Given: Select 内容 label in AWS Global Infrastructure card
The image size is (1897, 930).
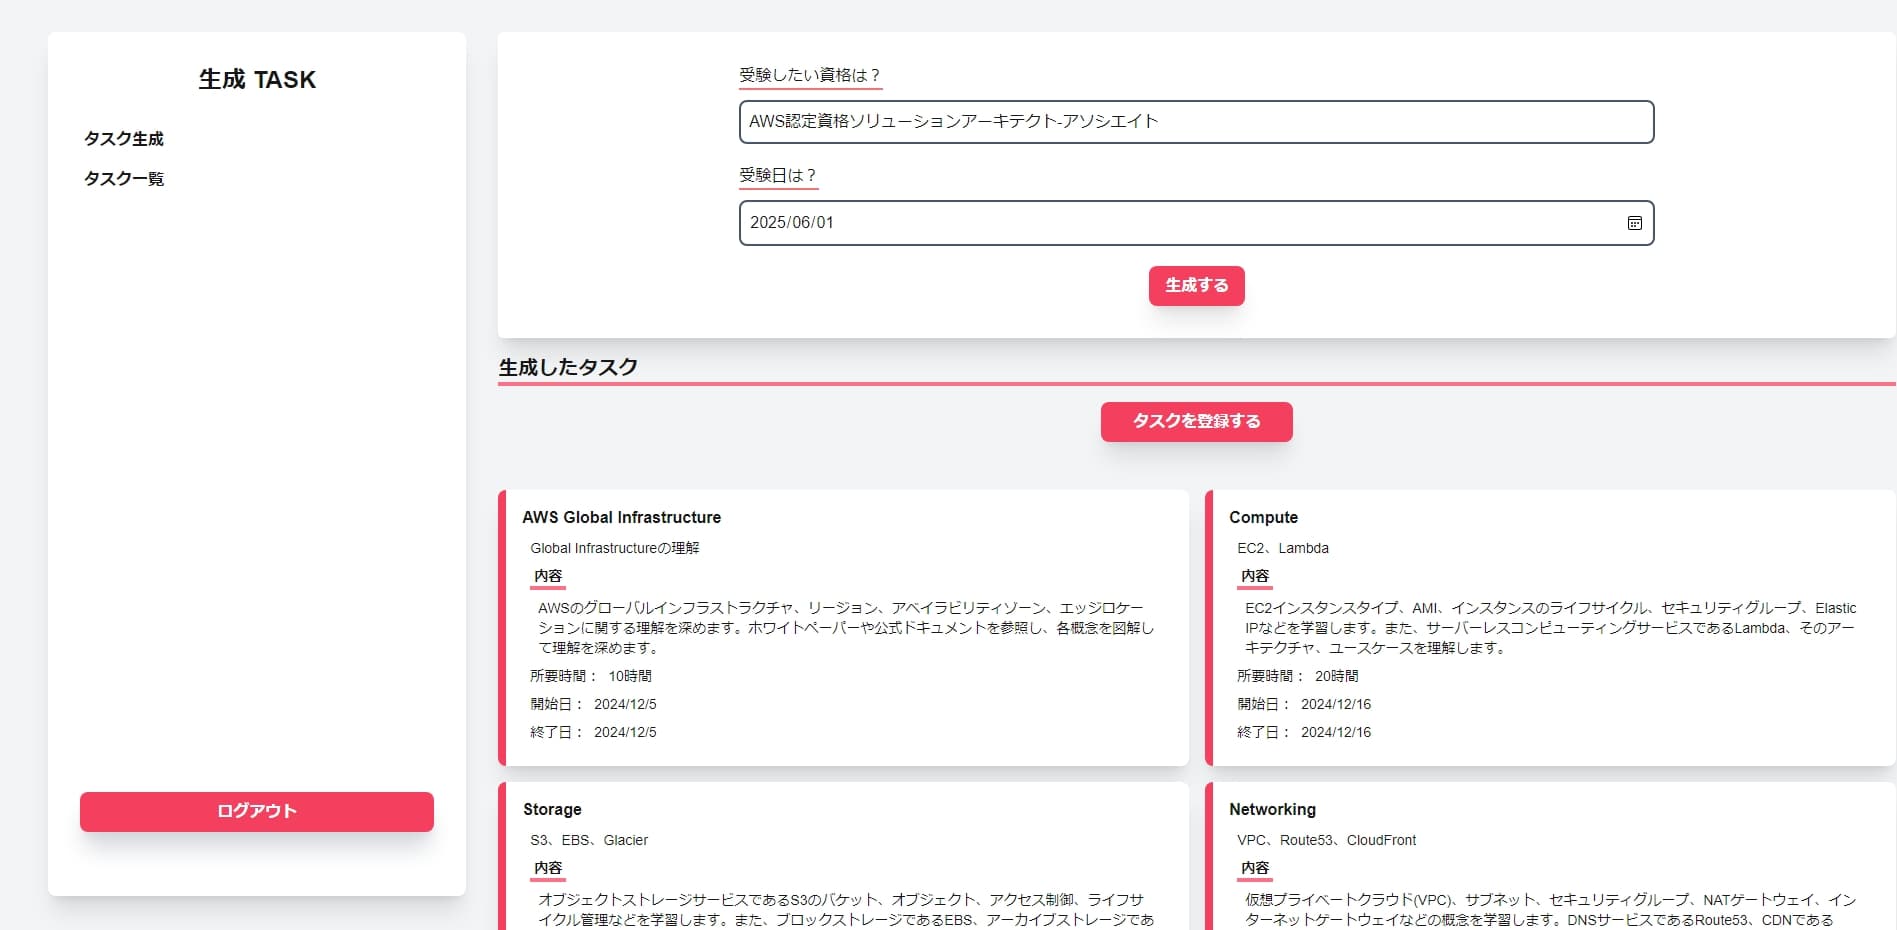Looking at the screenshot, I should pyautogui.click(x=548, y=576).
